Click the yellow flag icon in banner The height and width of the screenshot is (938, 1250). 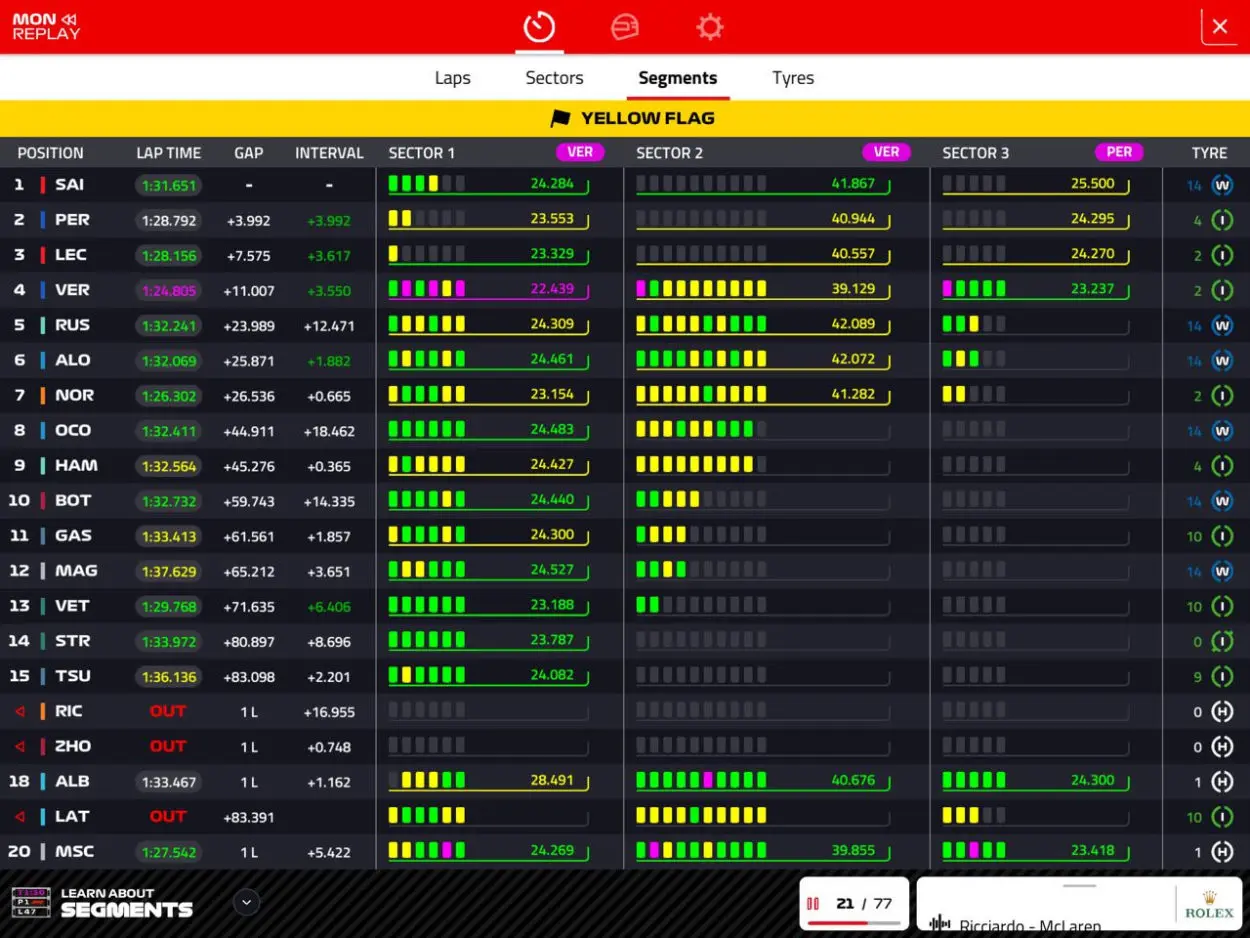coord(560,118)
